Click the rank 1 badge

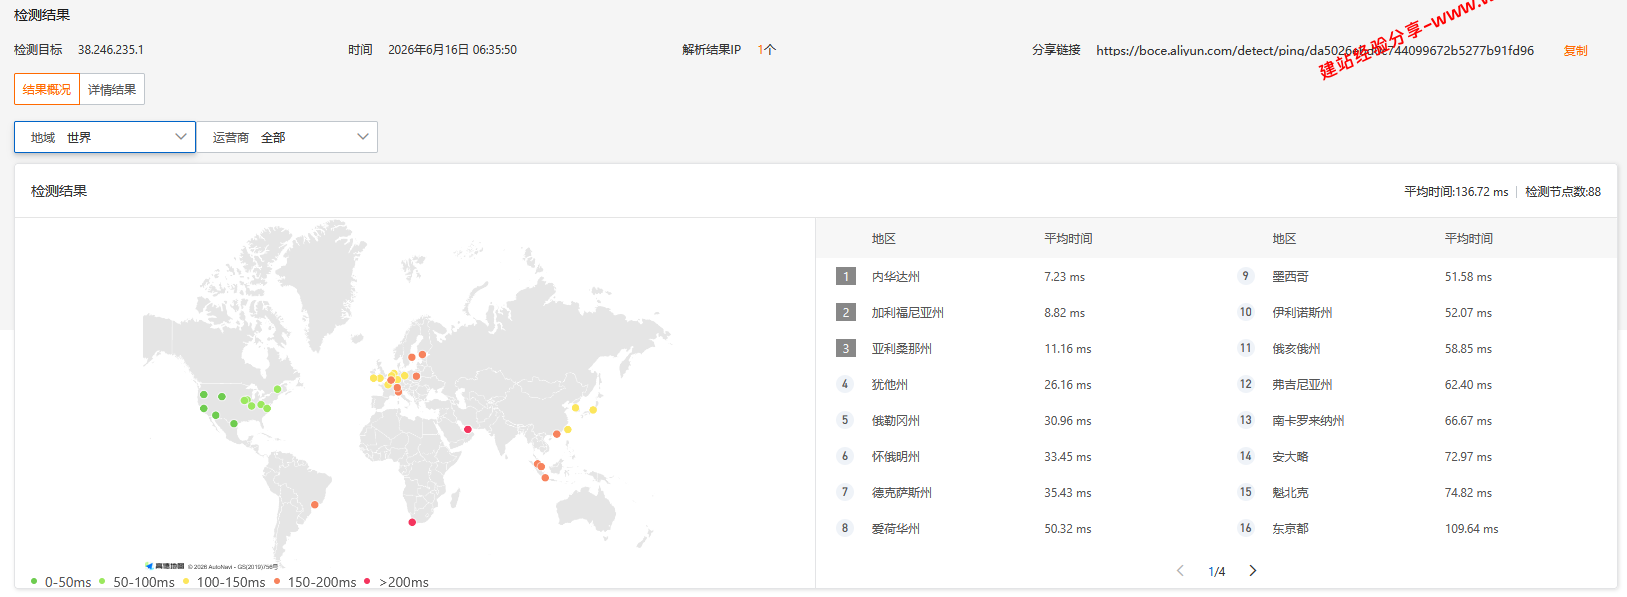coord(846,276)
